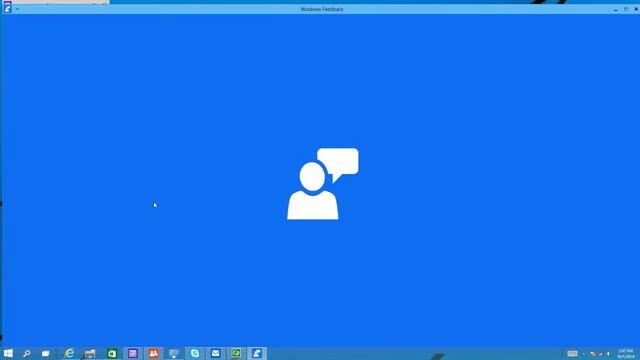The image size is (640, 360).
Task: Open Task View on taskbar
Action: pos(45,353)
